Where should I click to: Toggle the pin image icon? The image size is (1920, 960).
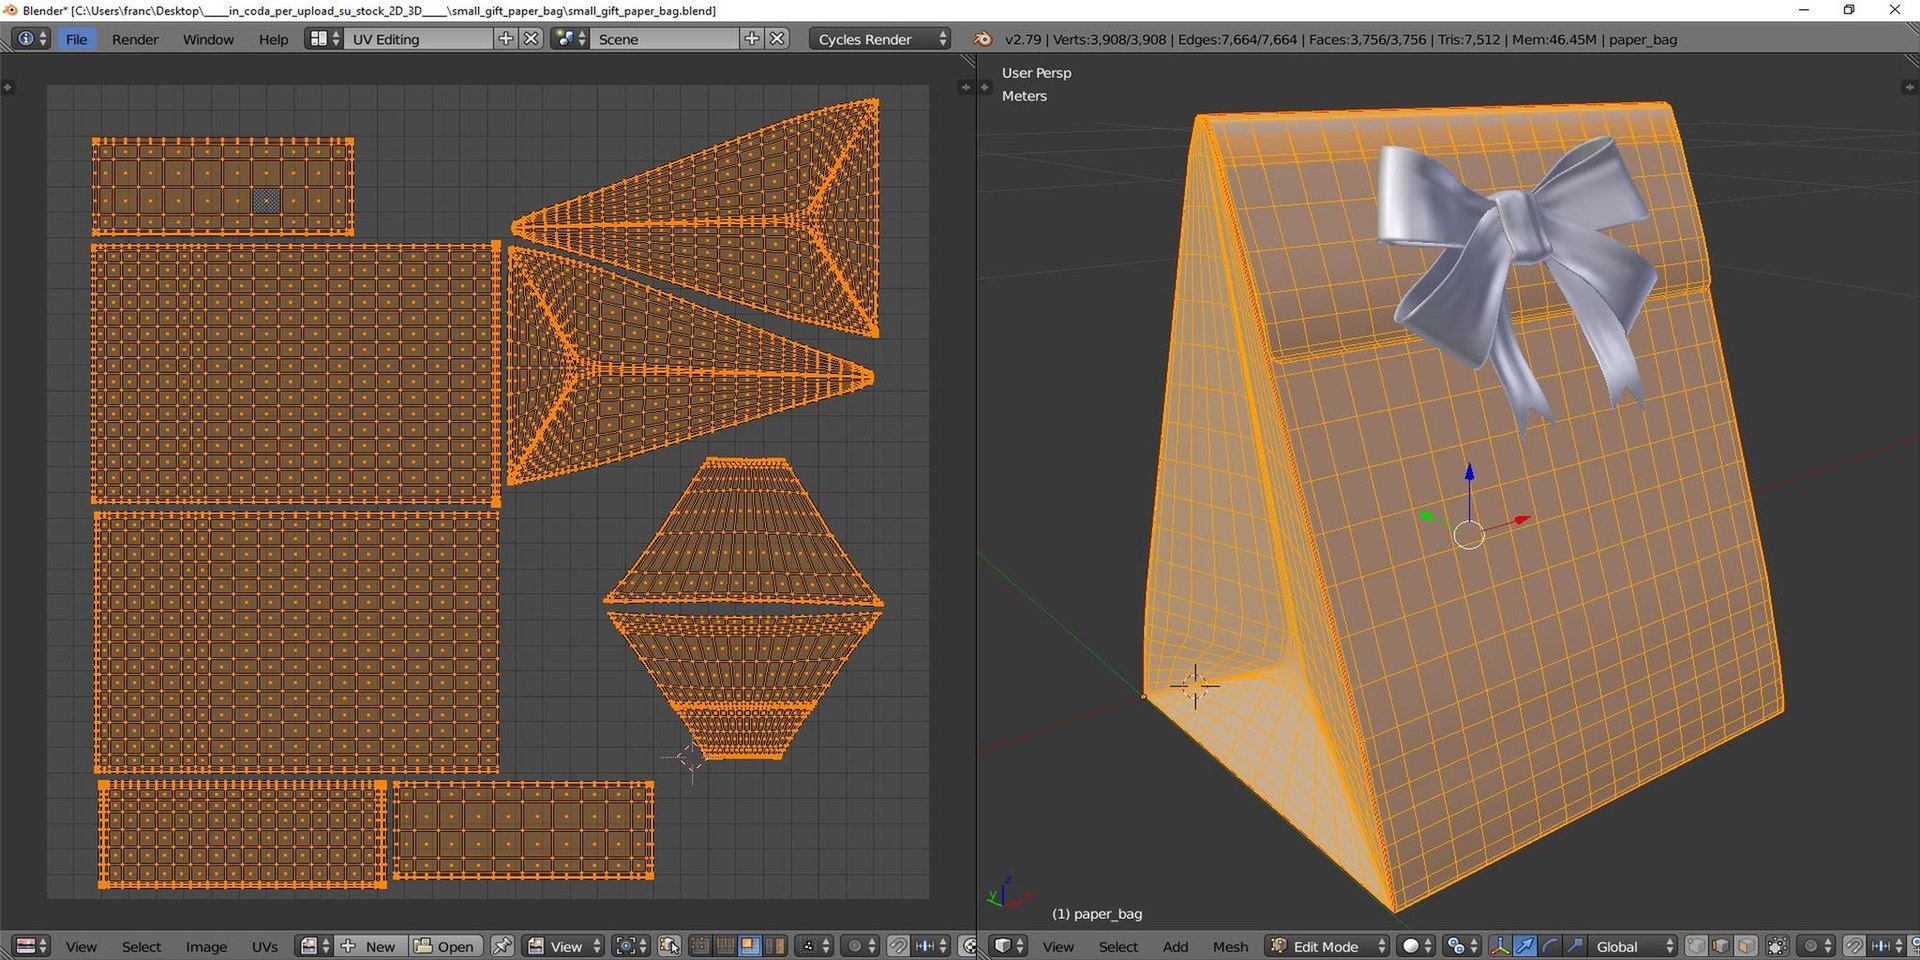pyautogui.click(x=502, y=946)
